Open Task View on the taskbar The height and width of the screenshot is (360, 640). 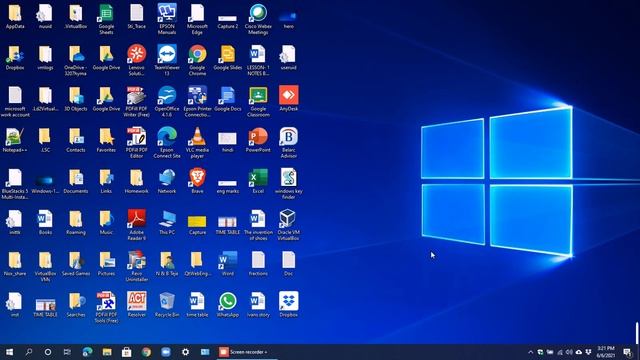(x=67, y=352)
